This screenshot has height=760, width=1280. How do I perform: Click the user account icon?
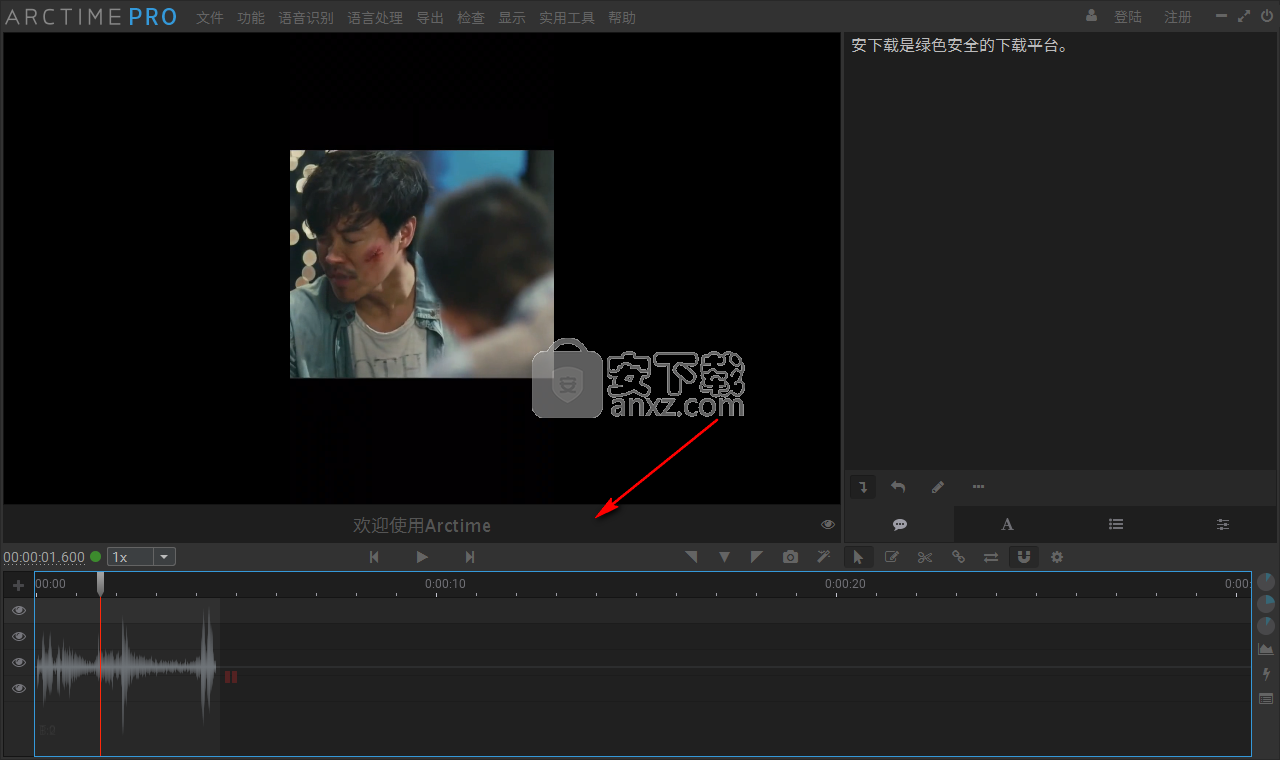pos(1091,16)
